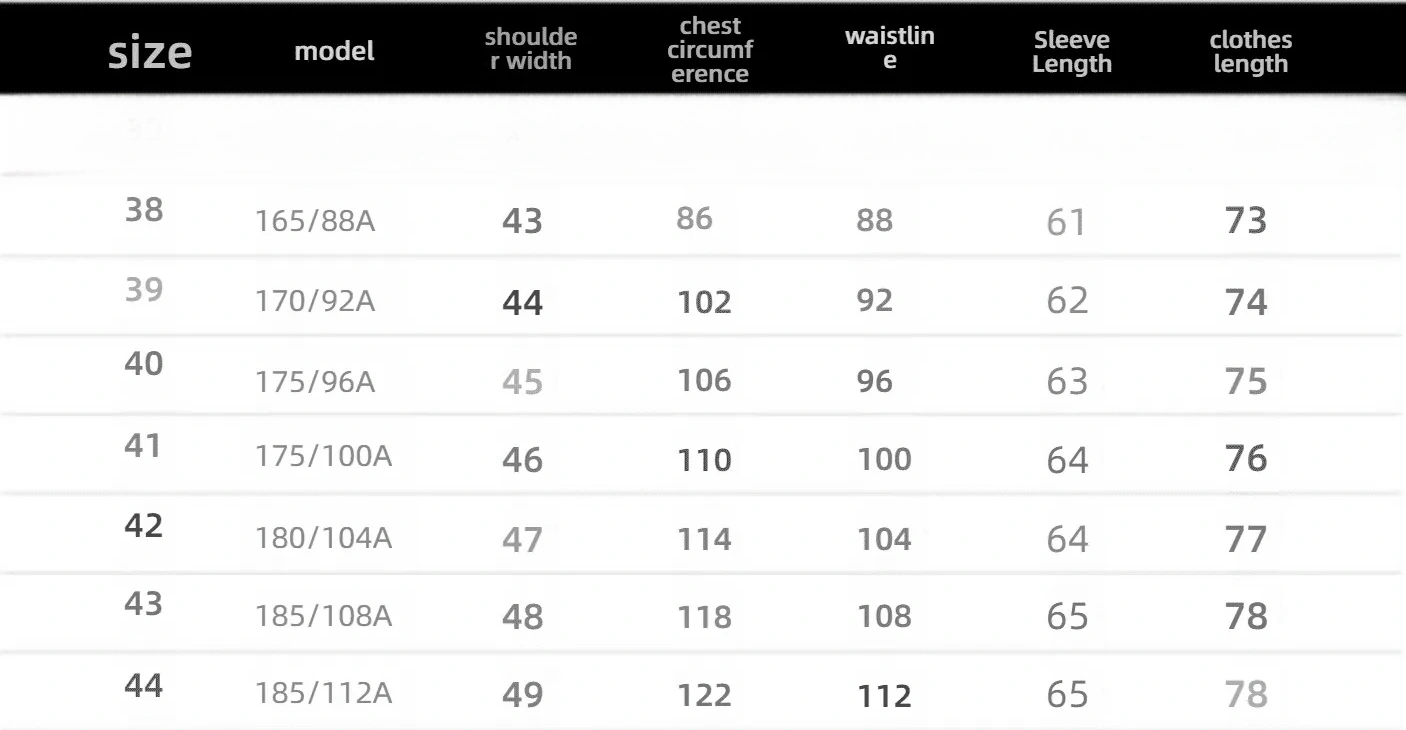Click the 'size' column header

(149, 53)
